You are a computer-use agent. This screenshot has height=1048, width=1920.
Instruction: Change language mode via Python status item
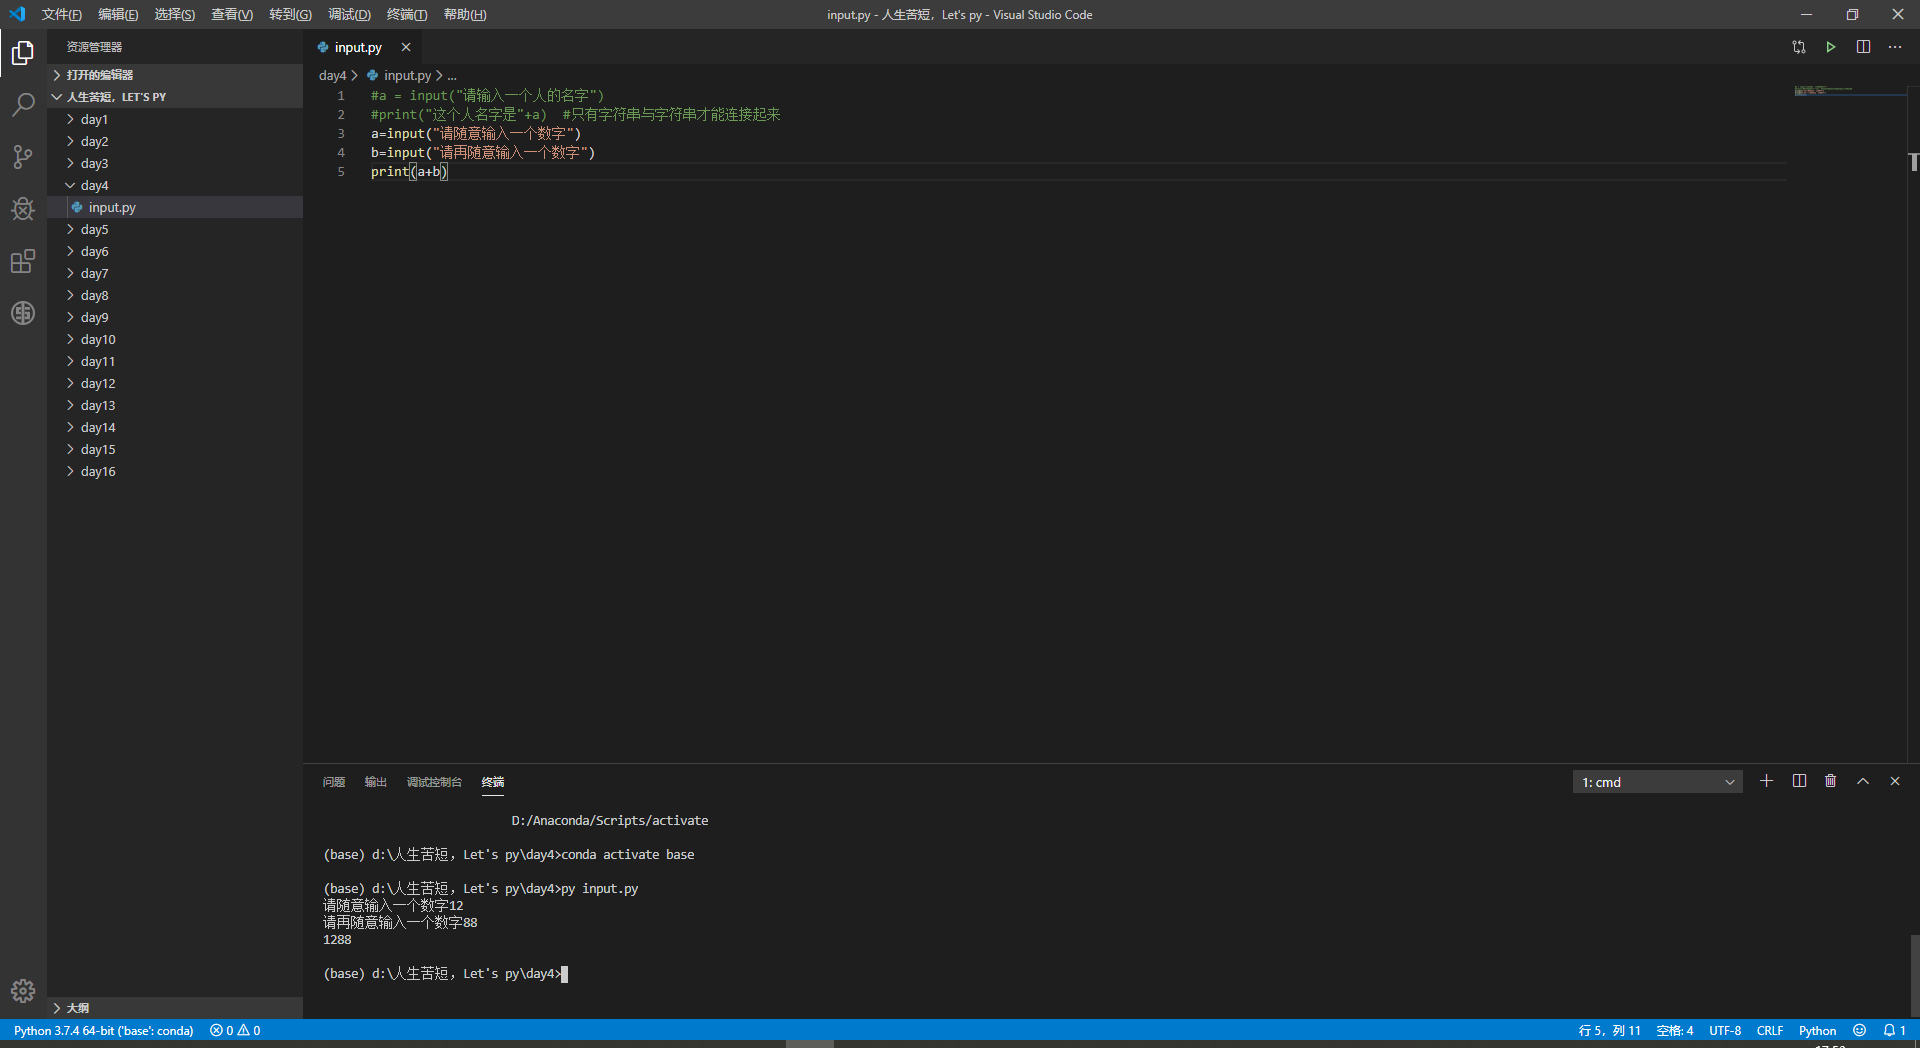pos(1817,1030)
